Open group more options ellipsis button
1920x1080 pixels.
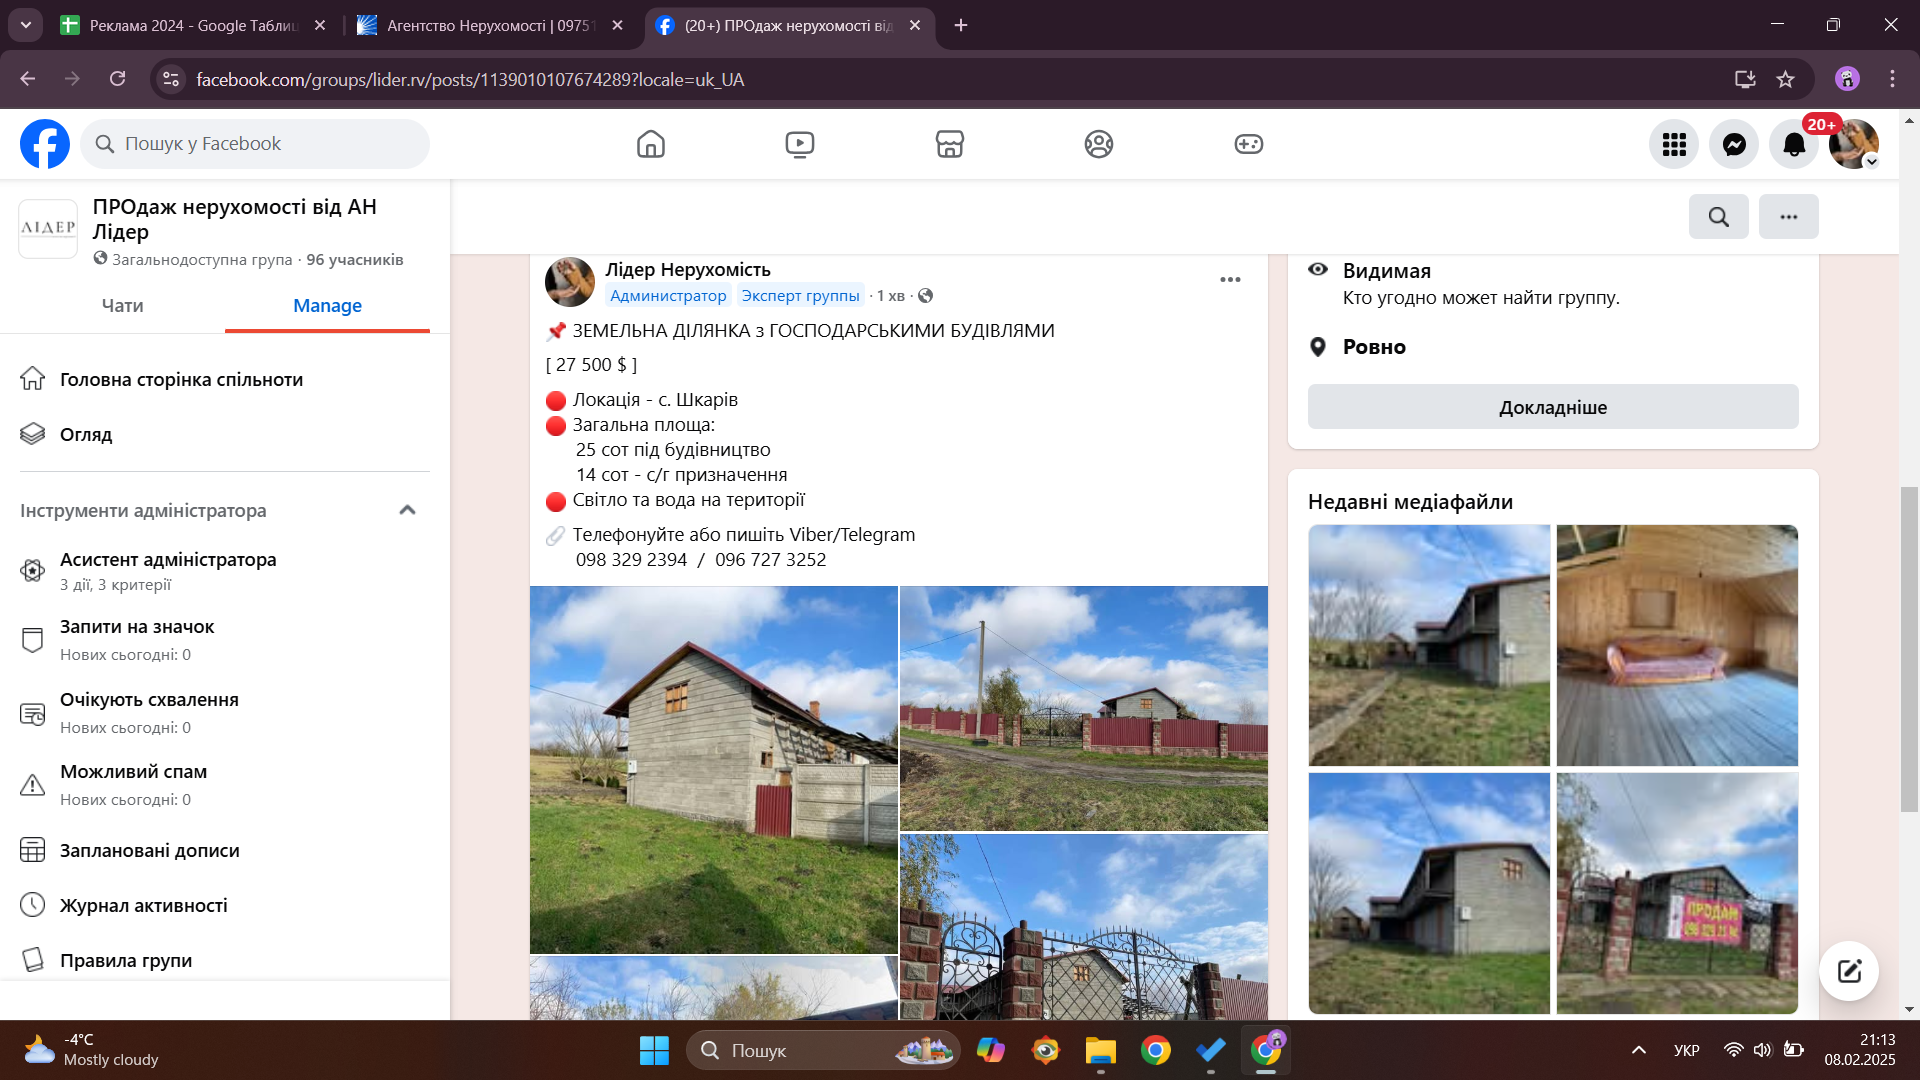(x=1788, y=216)
